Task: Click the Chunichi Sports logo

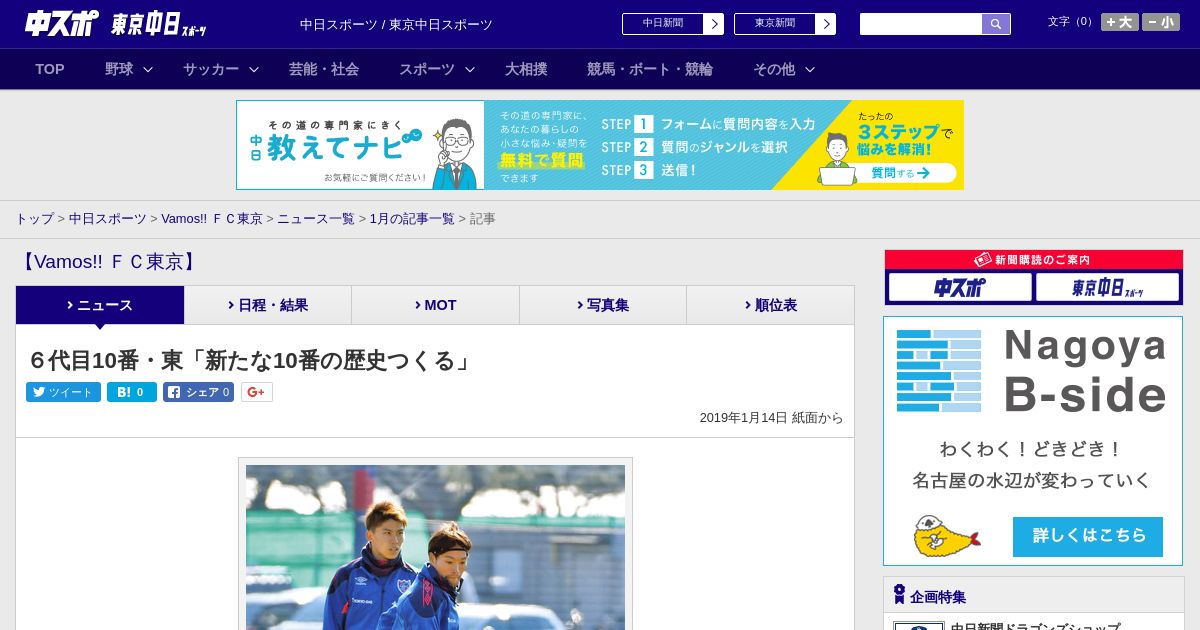Action: click(61, 24)
